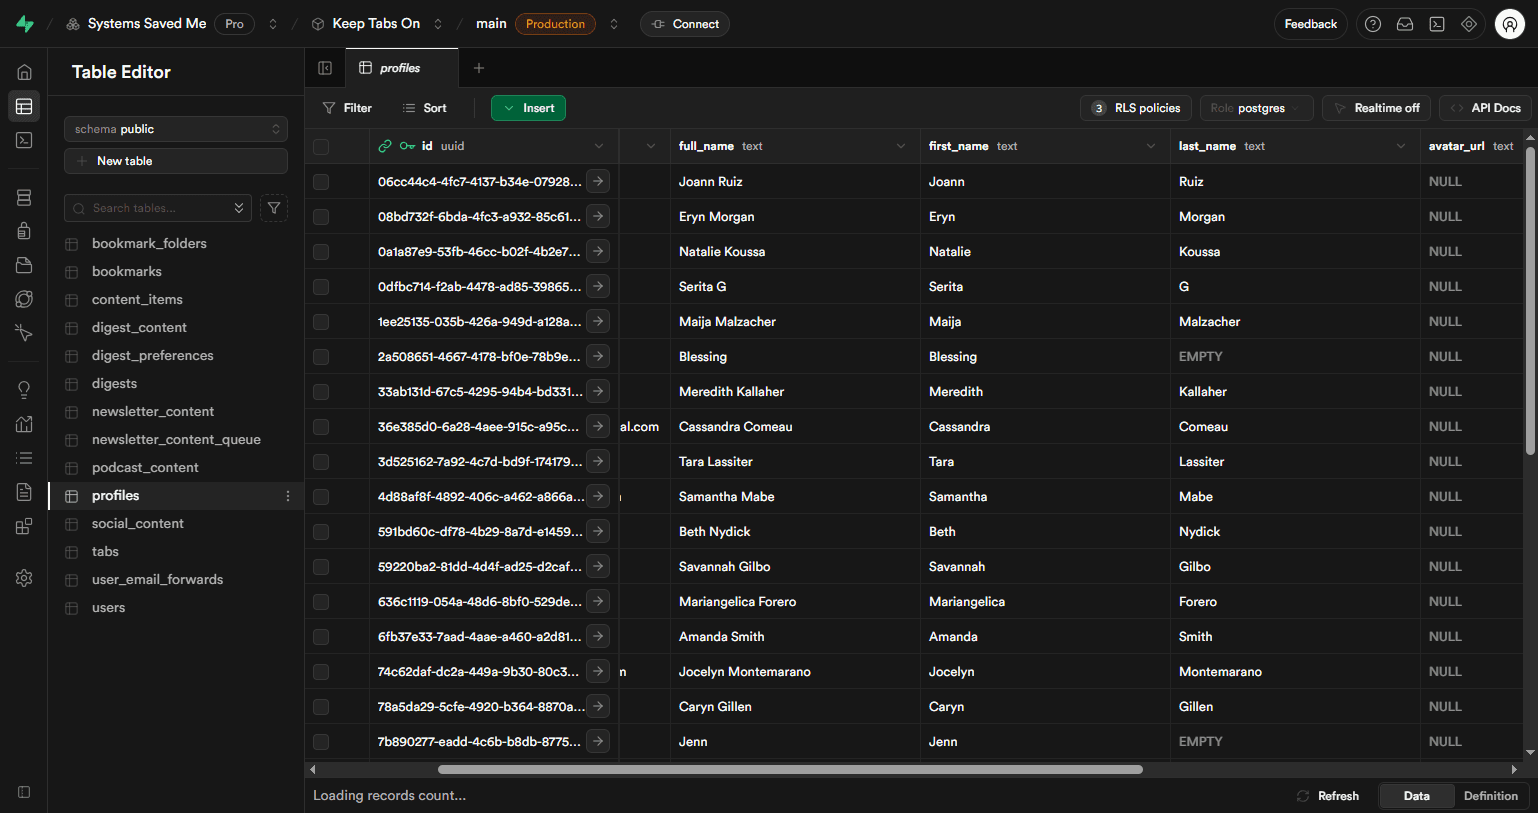Check the Joann Ruiz row checkbox
The height and width of the screenshot is (813, 1538).
[321, 182]
